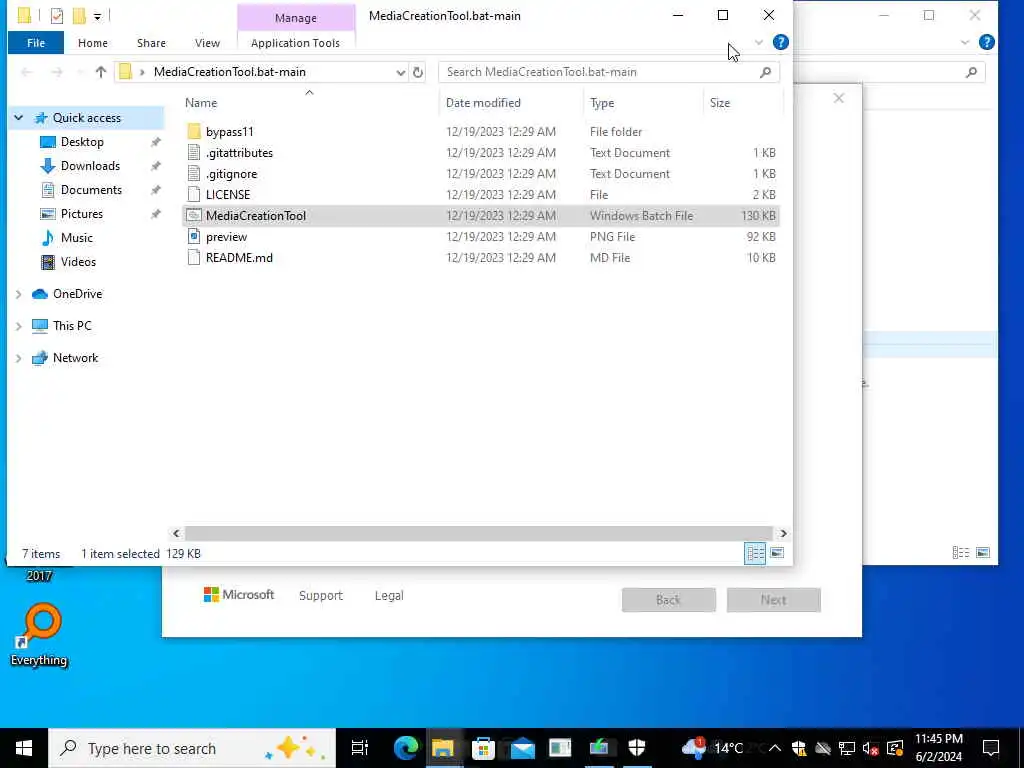This screenshot has width=1024, height=768.
Task: Switch to the Share ribbon tab
Action: (151, 43)
